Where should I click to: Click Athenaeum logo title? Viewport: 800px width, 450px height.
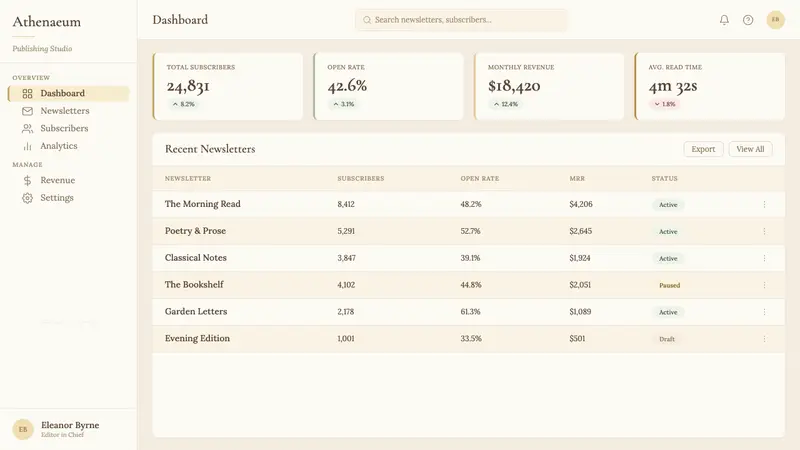coord(46,22)
